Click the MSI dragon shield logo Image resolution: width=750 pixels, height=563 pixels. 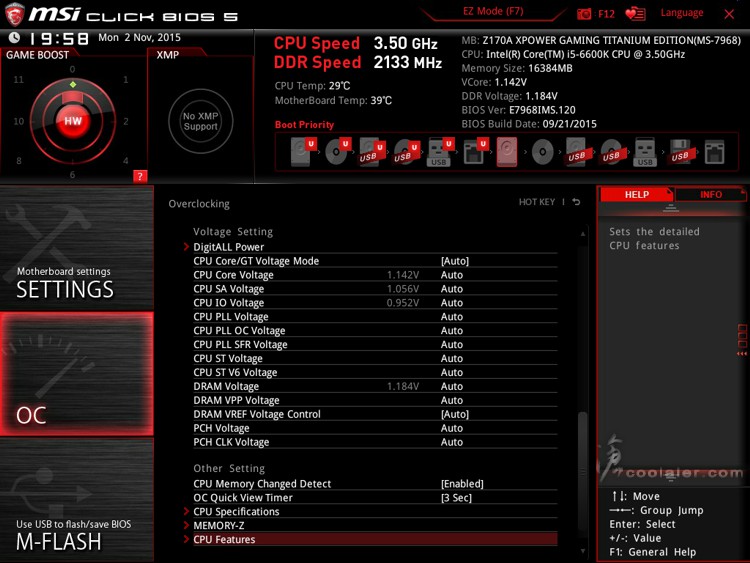[x=14, y=14]
